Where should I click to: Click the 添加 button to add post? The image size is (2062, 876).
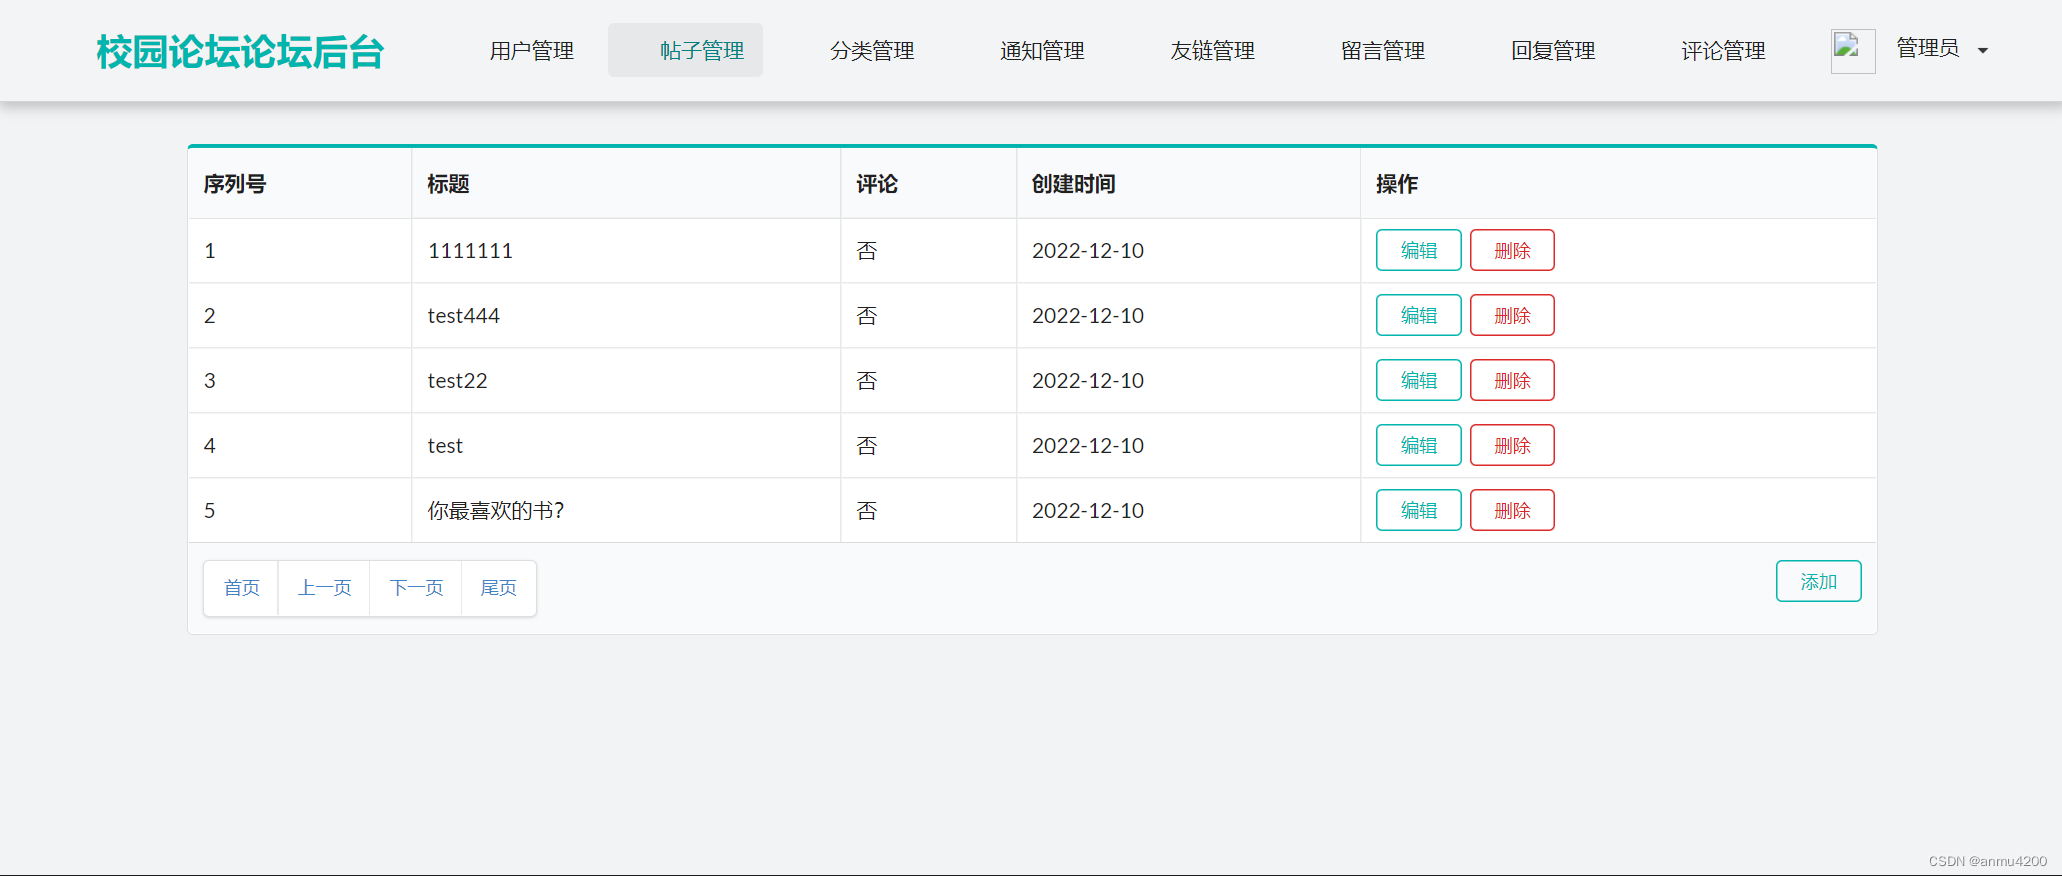1818,581
